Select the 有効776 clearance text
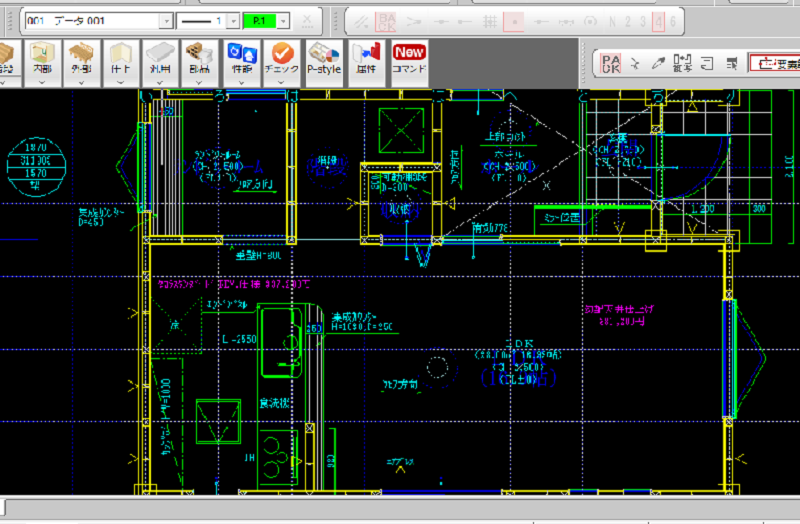This screenshot has width=800, height=524. 489,228
